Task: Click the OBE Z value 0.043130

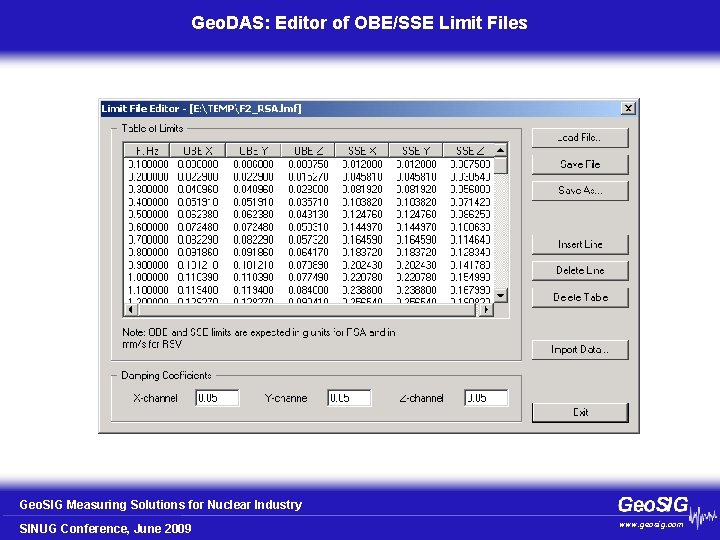Action: pos(308,214)
